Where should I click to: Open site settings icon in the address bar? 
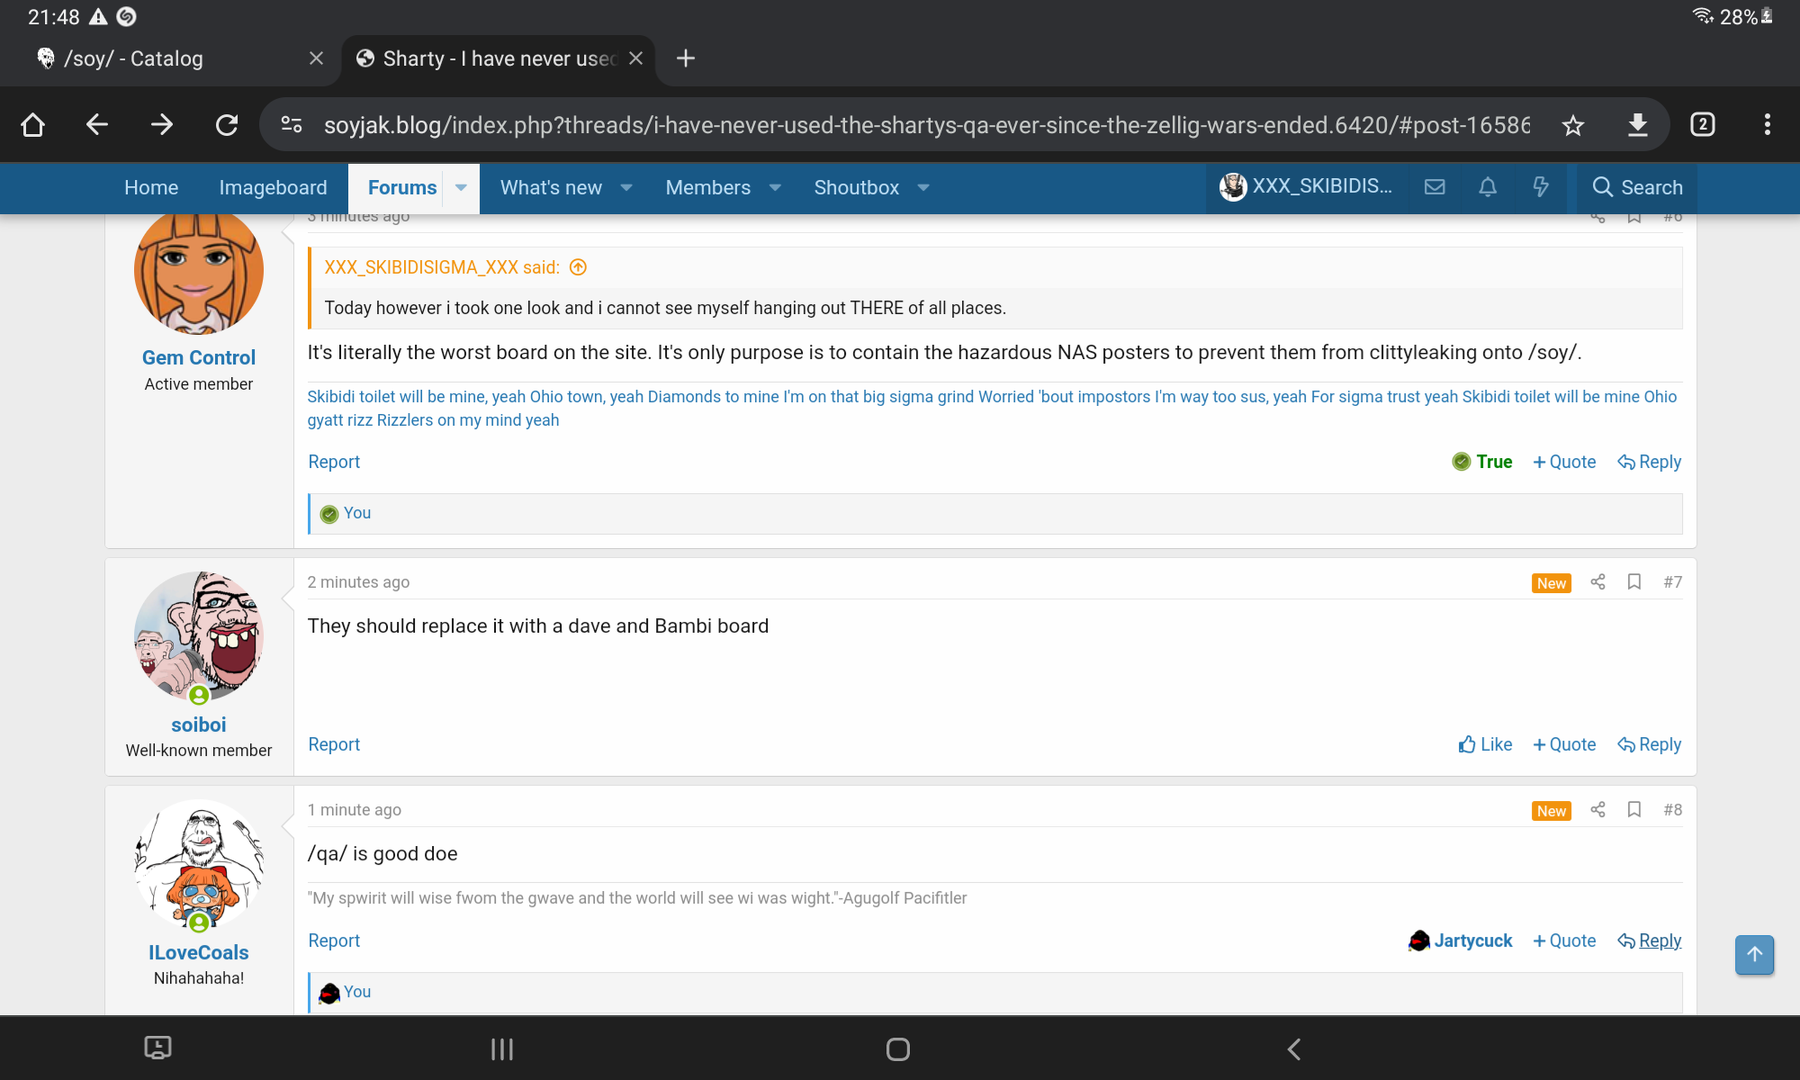click(291, 125)
